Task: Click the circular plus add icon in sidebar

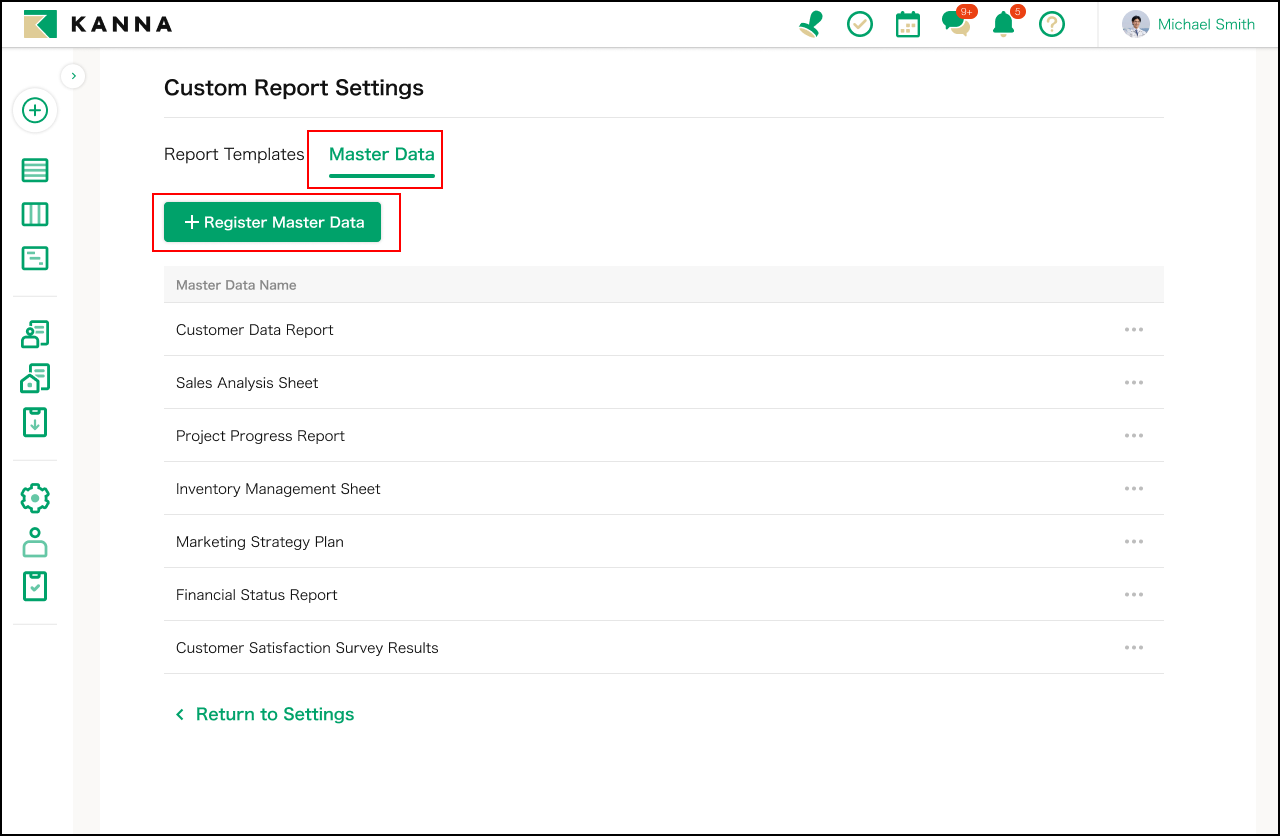Action: (x=35, y=110)
